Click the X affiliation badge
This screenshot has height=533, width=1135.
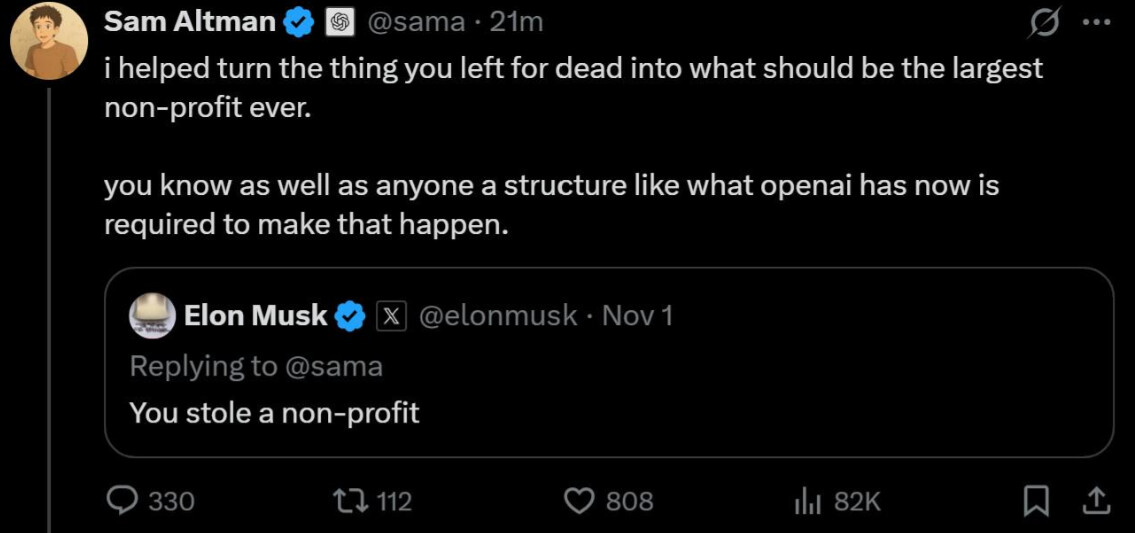391,317
